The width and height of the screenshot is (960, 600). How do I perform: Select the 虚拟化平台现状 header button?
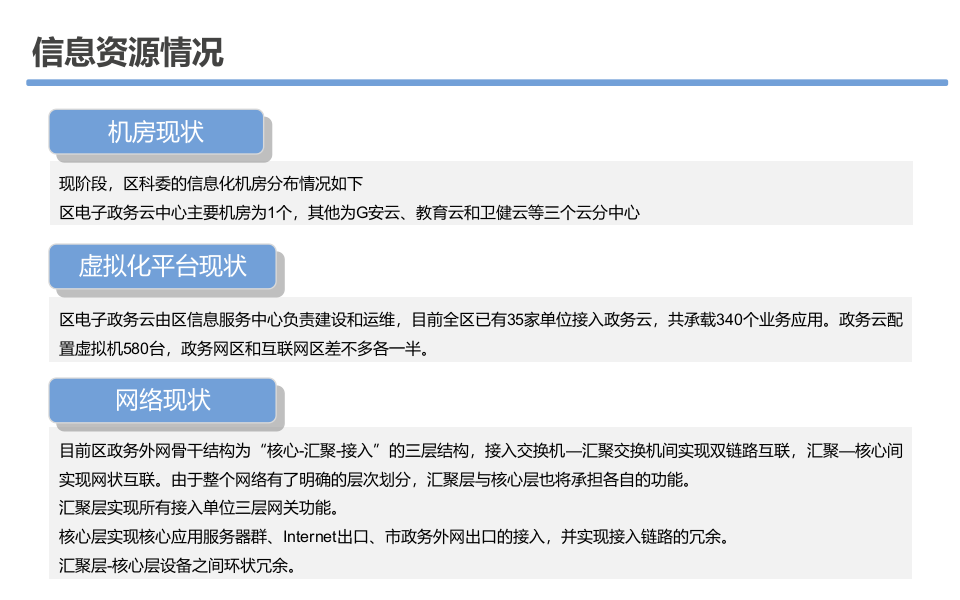162,266
